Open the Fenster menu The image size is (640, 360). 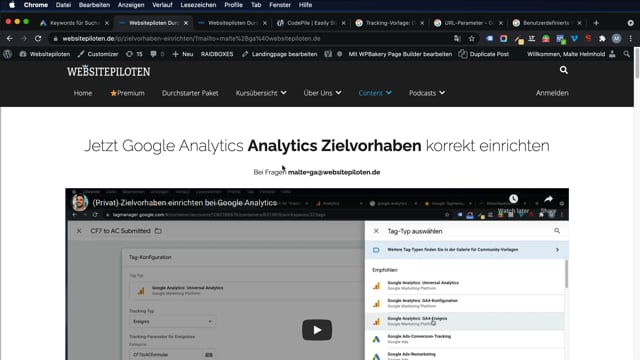click(280, 5)
